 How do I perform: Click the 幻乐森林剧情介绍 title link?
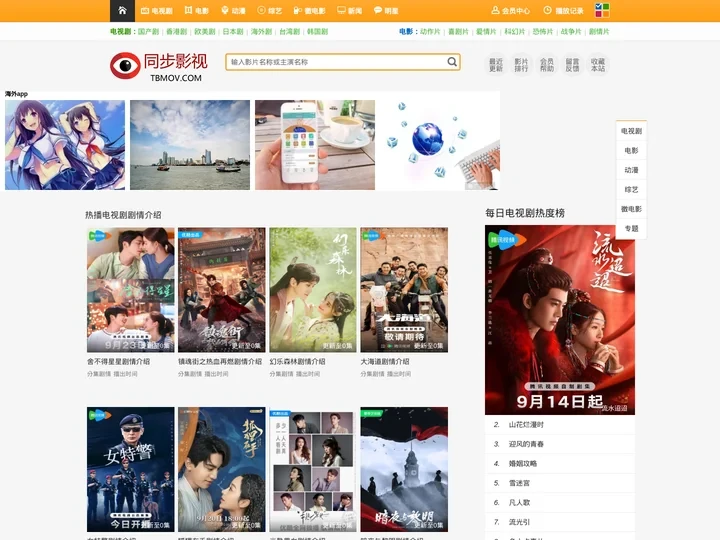pos(297,361)
